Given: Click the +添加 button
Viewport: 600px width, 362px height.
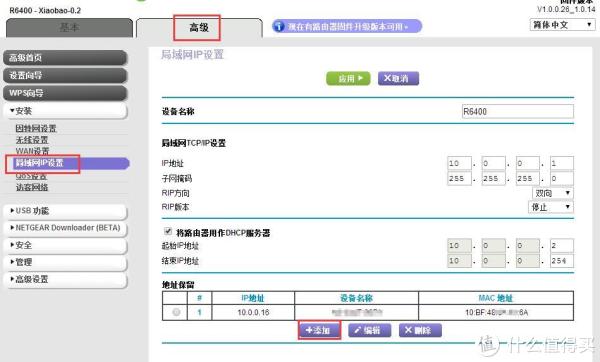Looking at the screenshot, I should [320, 330].
